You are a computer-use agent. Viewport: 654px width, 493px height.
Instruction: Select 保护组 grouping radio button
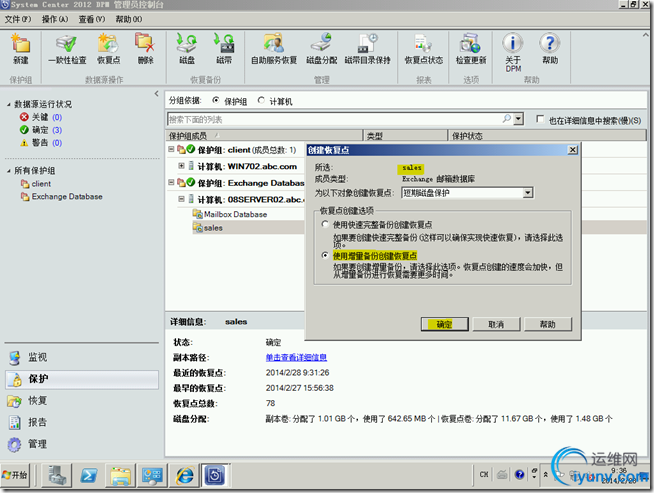(216, 100)
